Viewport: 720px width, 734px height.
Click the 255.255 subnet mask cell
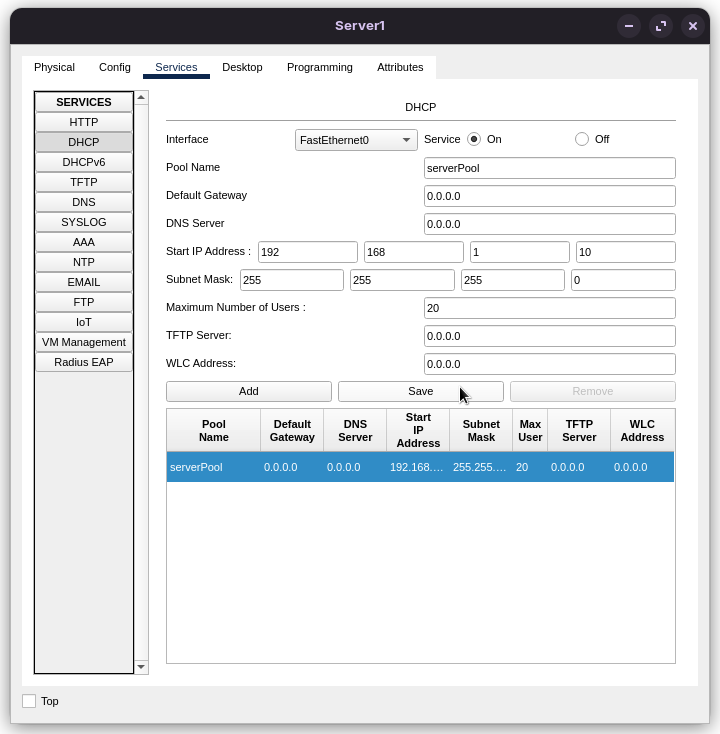pos(481,467)
